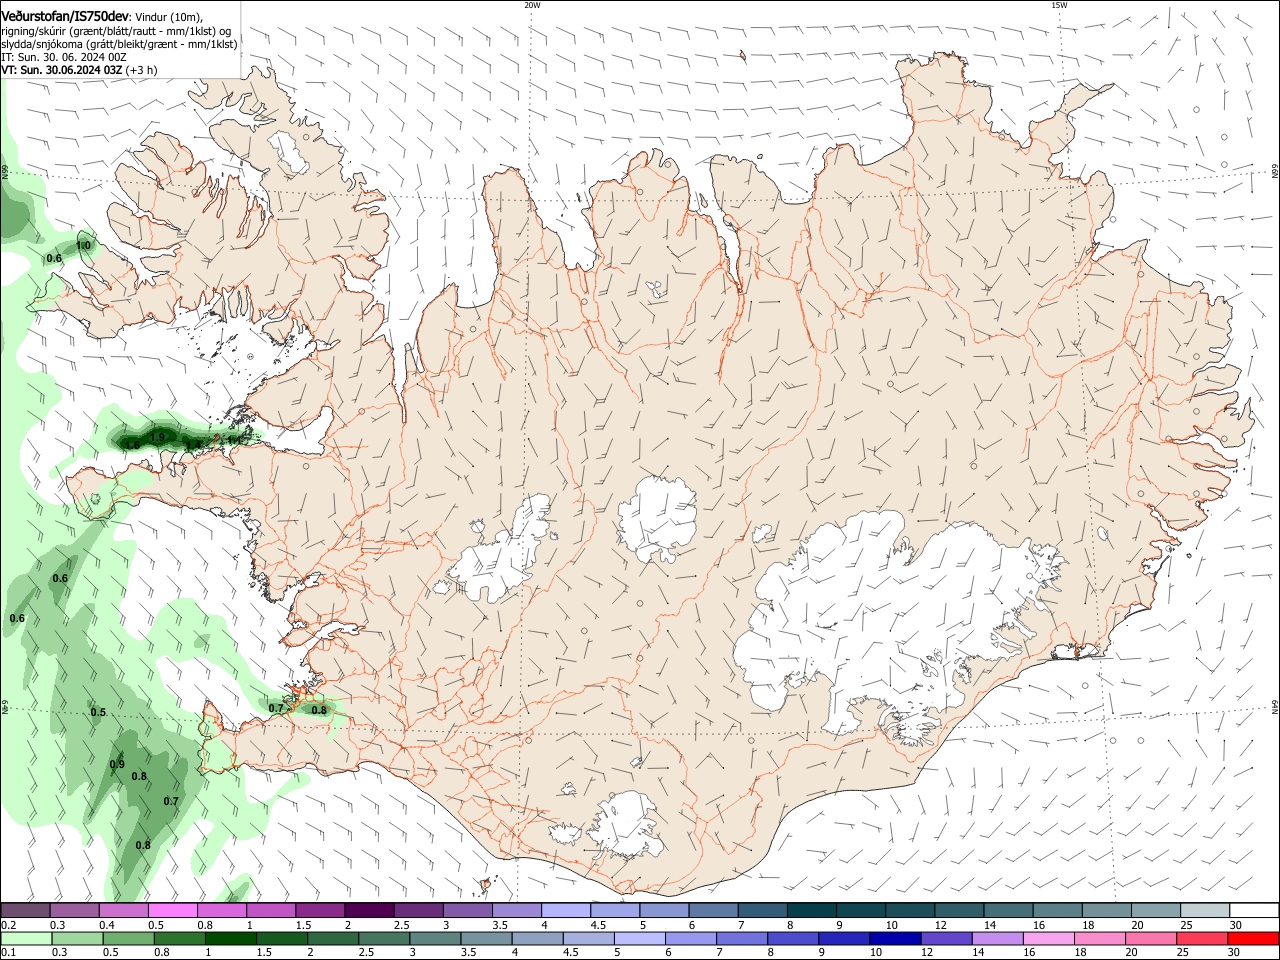This screenshot has height=960, width=1280.
Task: Pick the top-row grey swatch above label 25
Action: point(1203,910)
